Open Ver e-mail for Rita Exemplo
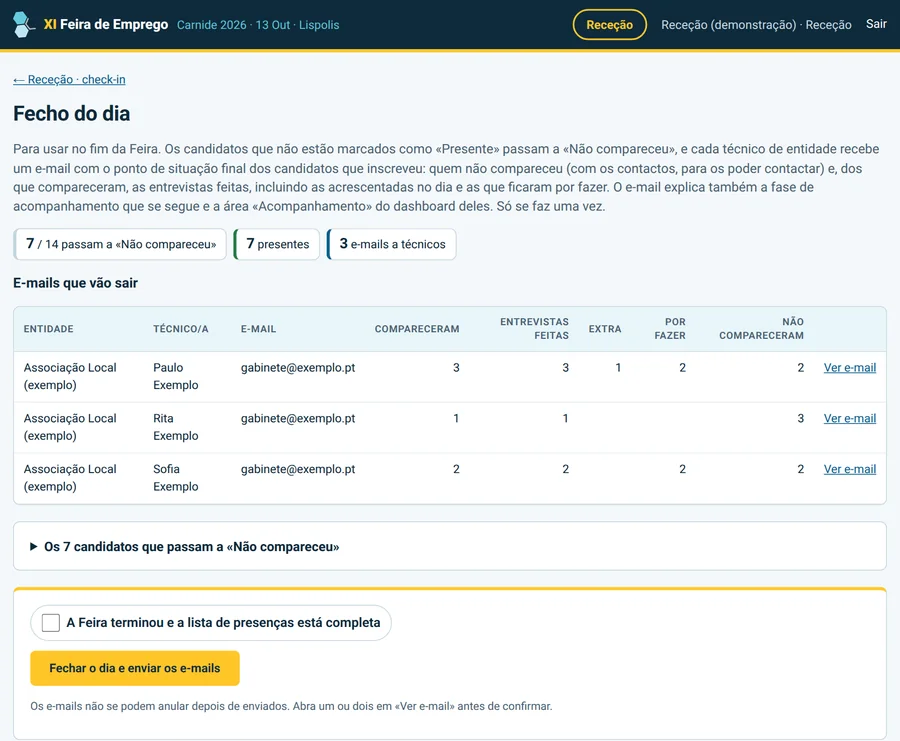The height and width of the screenshot is (741, 900). pyautogui.click(x=849, y=418)
